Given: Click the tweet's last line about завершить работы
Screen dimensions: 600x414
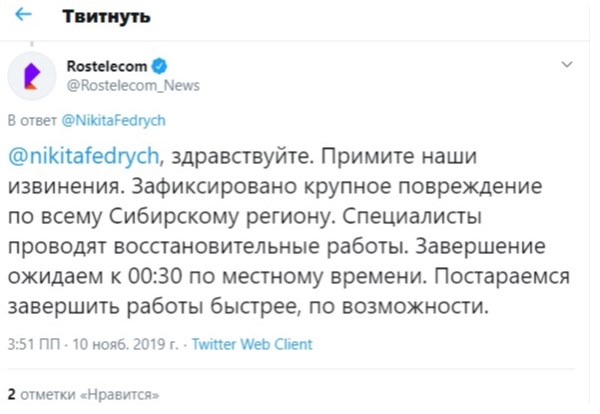Looking at the screenshot, I should pos(248,306).
